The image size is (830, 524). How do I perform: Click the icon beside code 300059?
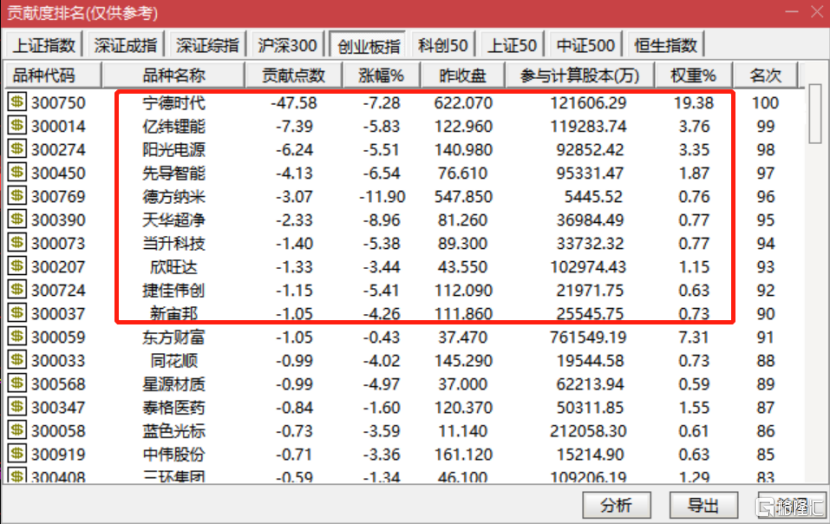[x=17, y=336]
